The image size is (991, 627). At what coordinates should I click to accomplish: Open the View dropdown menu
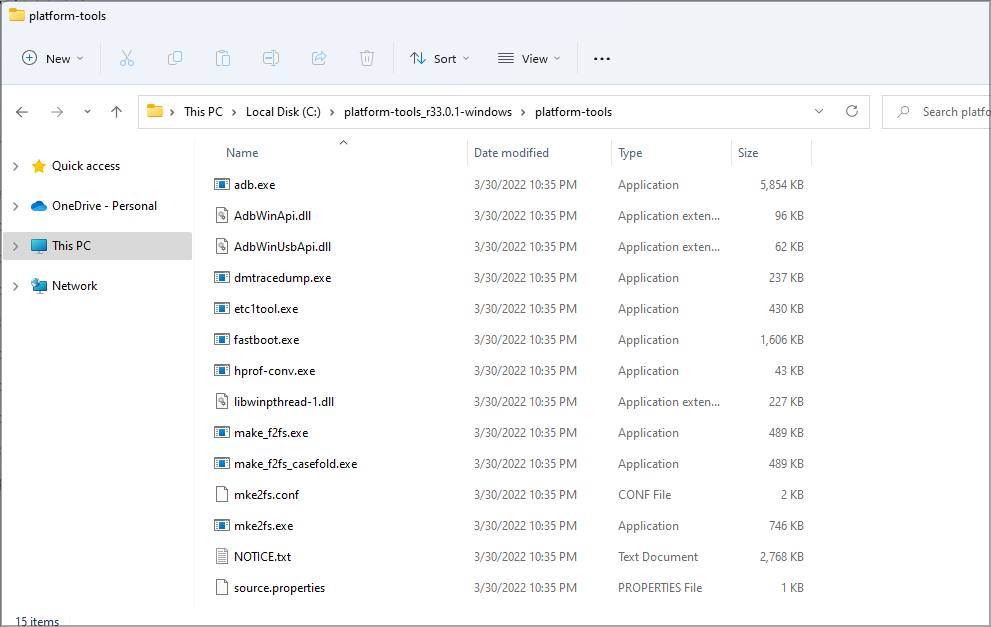528,58
